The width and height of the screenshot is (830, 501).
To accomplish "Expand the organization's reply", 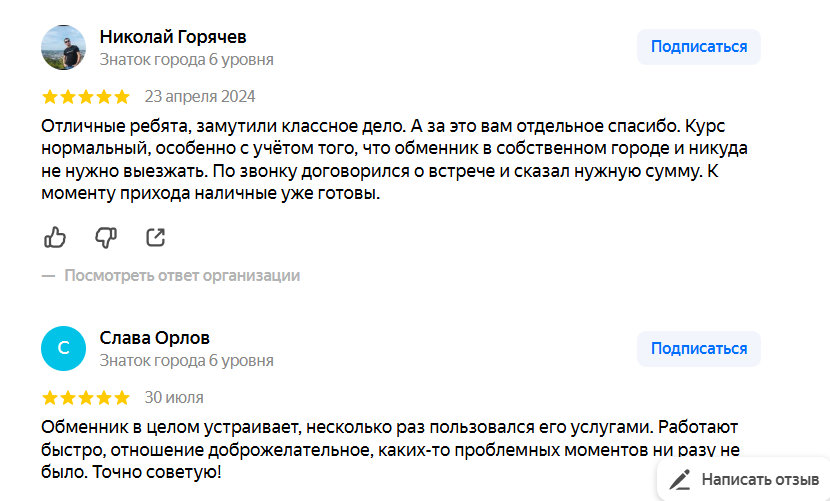I will [181, 275].
